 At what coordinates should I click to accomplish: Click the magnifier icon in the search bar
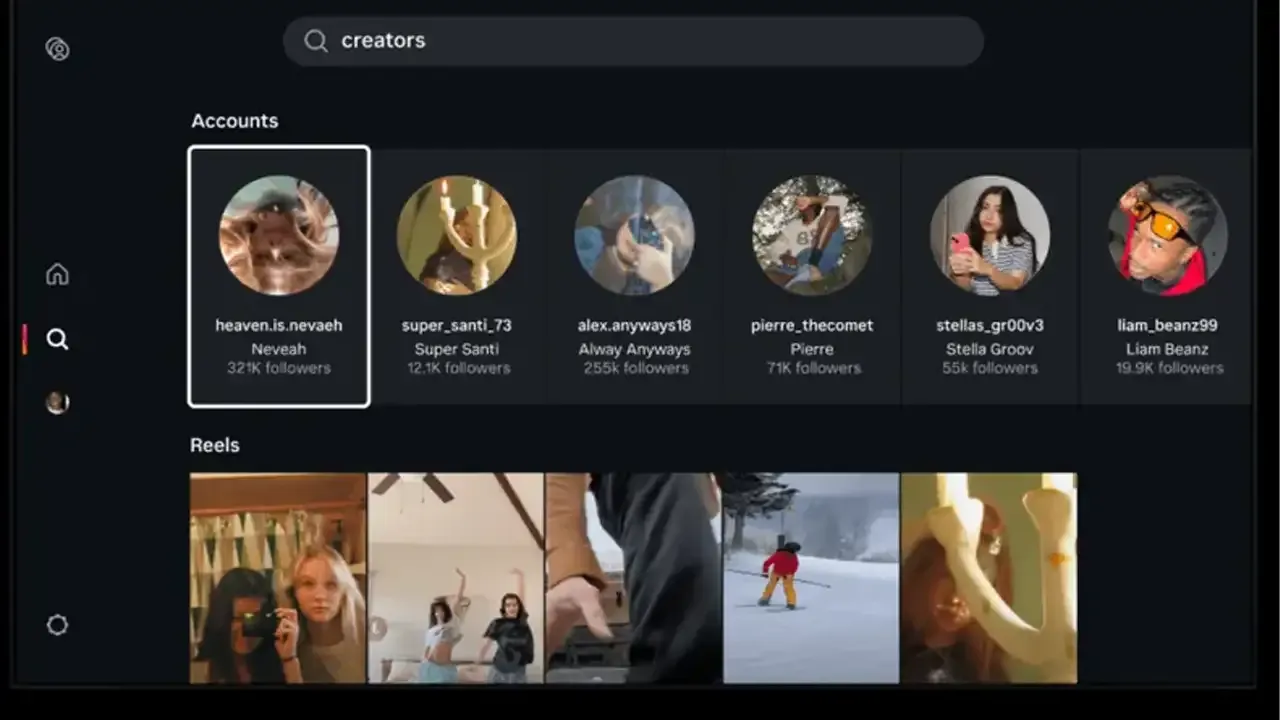tap(316, 41)
